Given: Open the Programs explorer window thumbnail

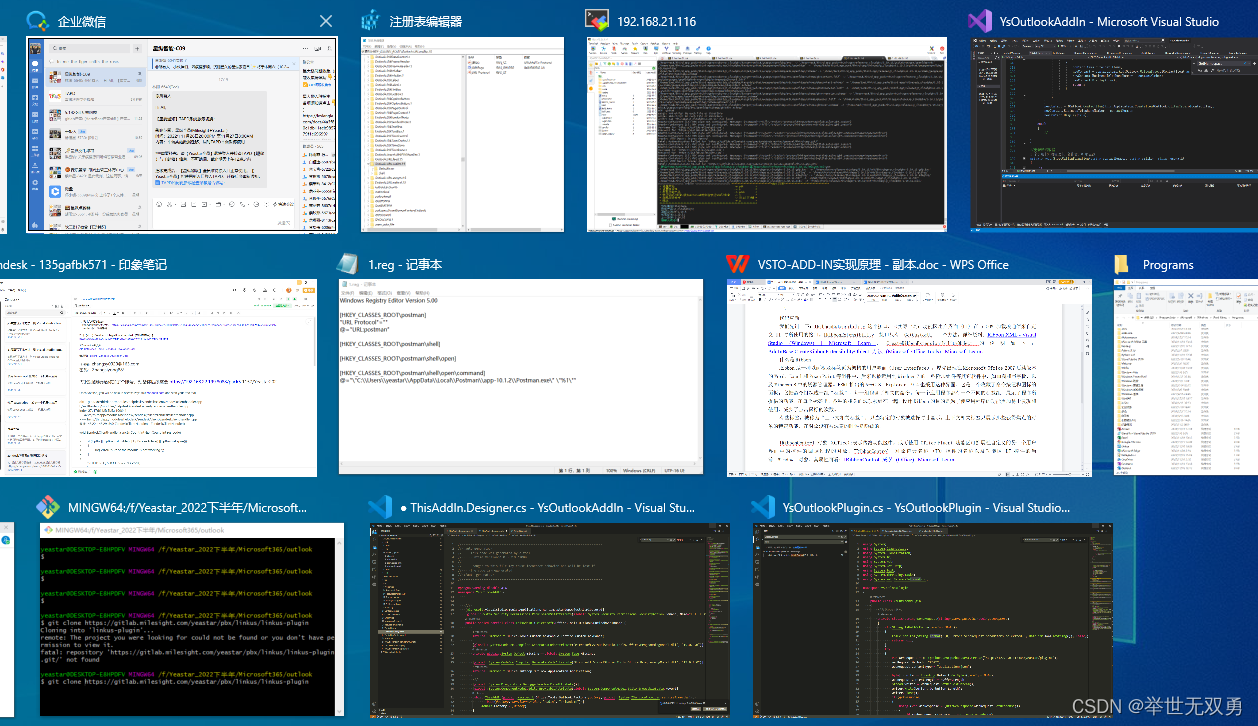Looking at the screenshot, I should [x=1186, y=378].
